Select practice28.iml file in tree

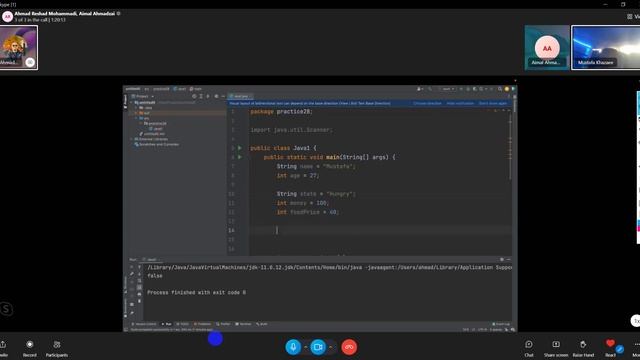[x=152, y=134]
